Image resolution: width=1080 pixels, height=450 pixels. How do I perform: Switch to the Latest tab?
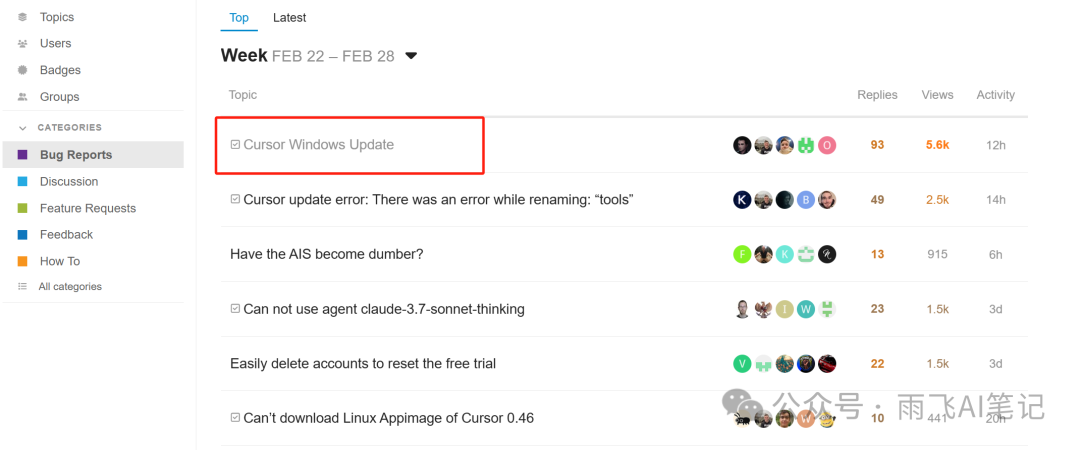tap(289, 18)
